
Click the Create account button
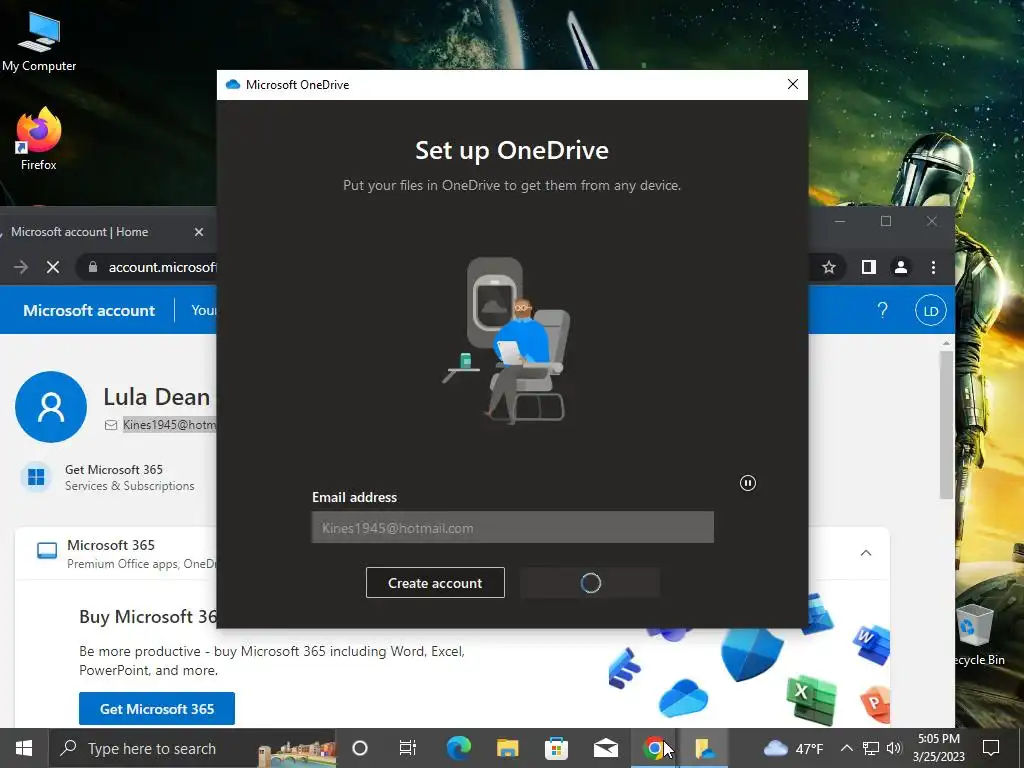pyautogui.click(x=435, y=583)
